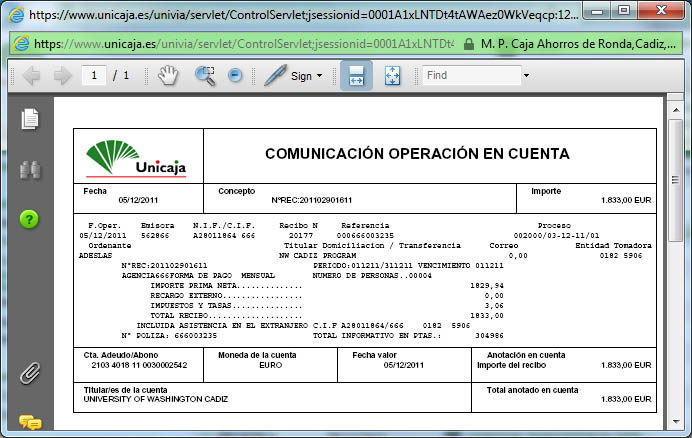The height and width of the screenshot is (438, 692).
Task: Click the Entidad Tomadora value 0182 5906
Action: 621,256
